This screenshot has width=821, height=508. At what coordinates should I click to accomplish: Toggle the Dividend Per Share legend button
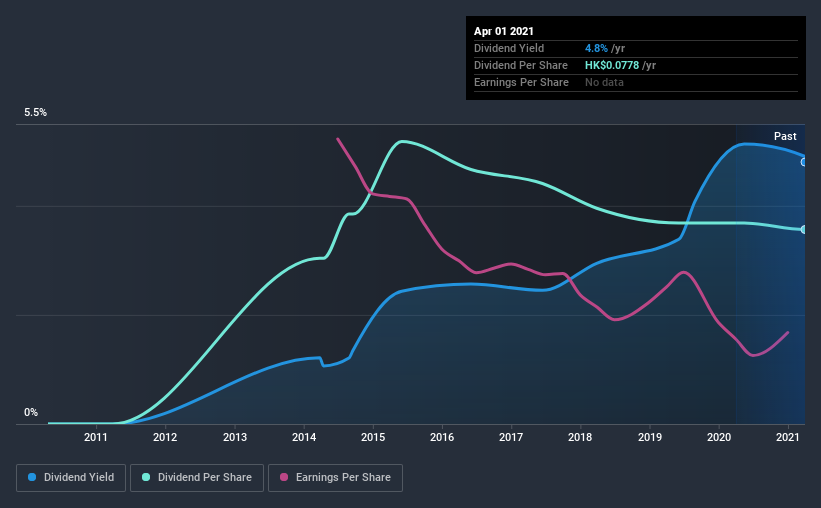click(197, 478)
